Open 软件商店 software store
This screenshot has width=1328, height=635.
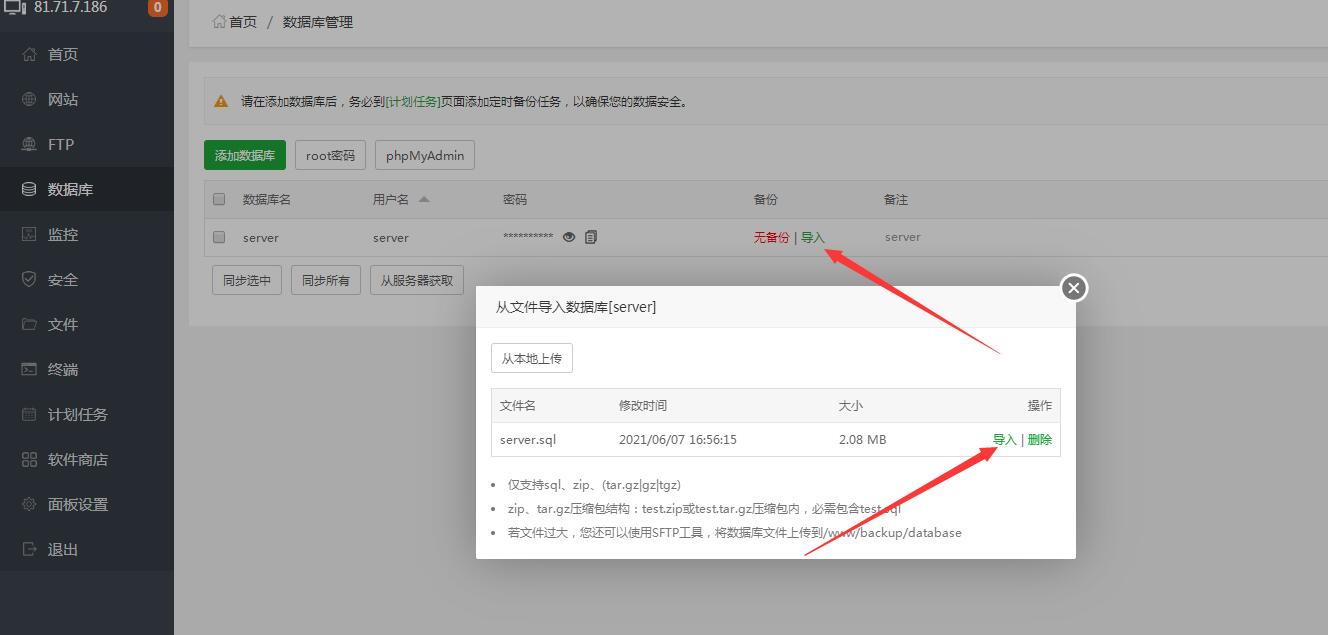(x=78, y=460)
